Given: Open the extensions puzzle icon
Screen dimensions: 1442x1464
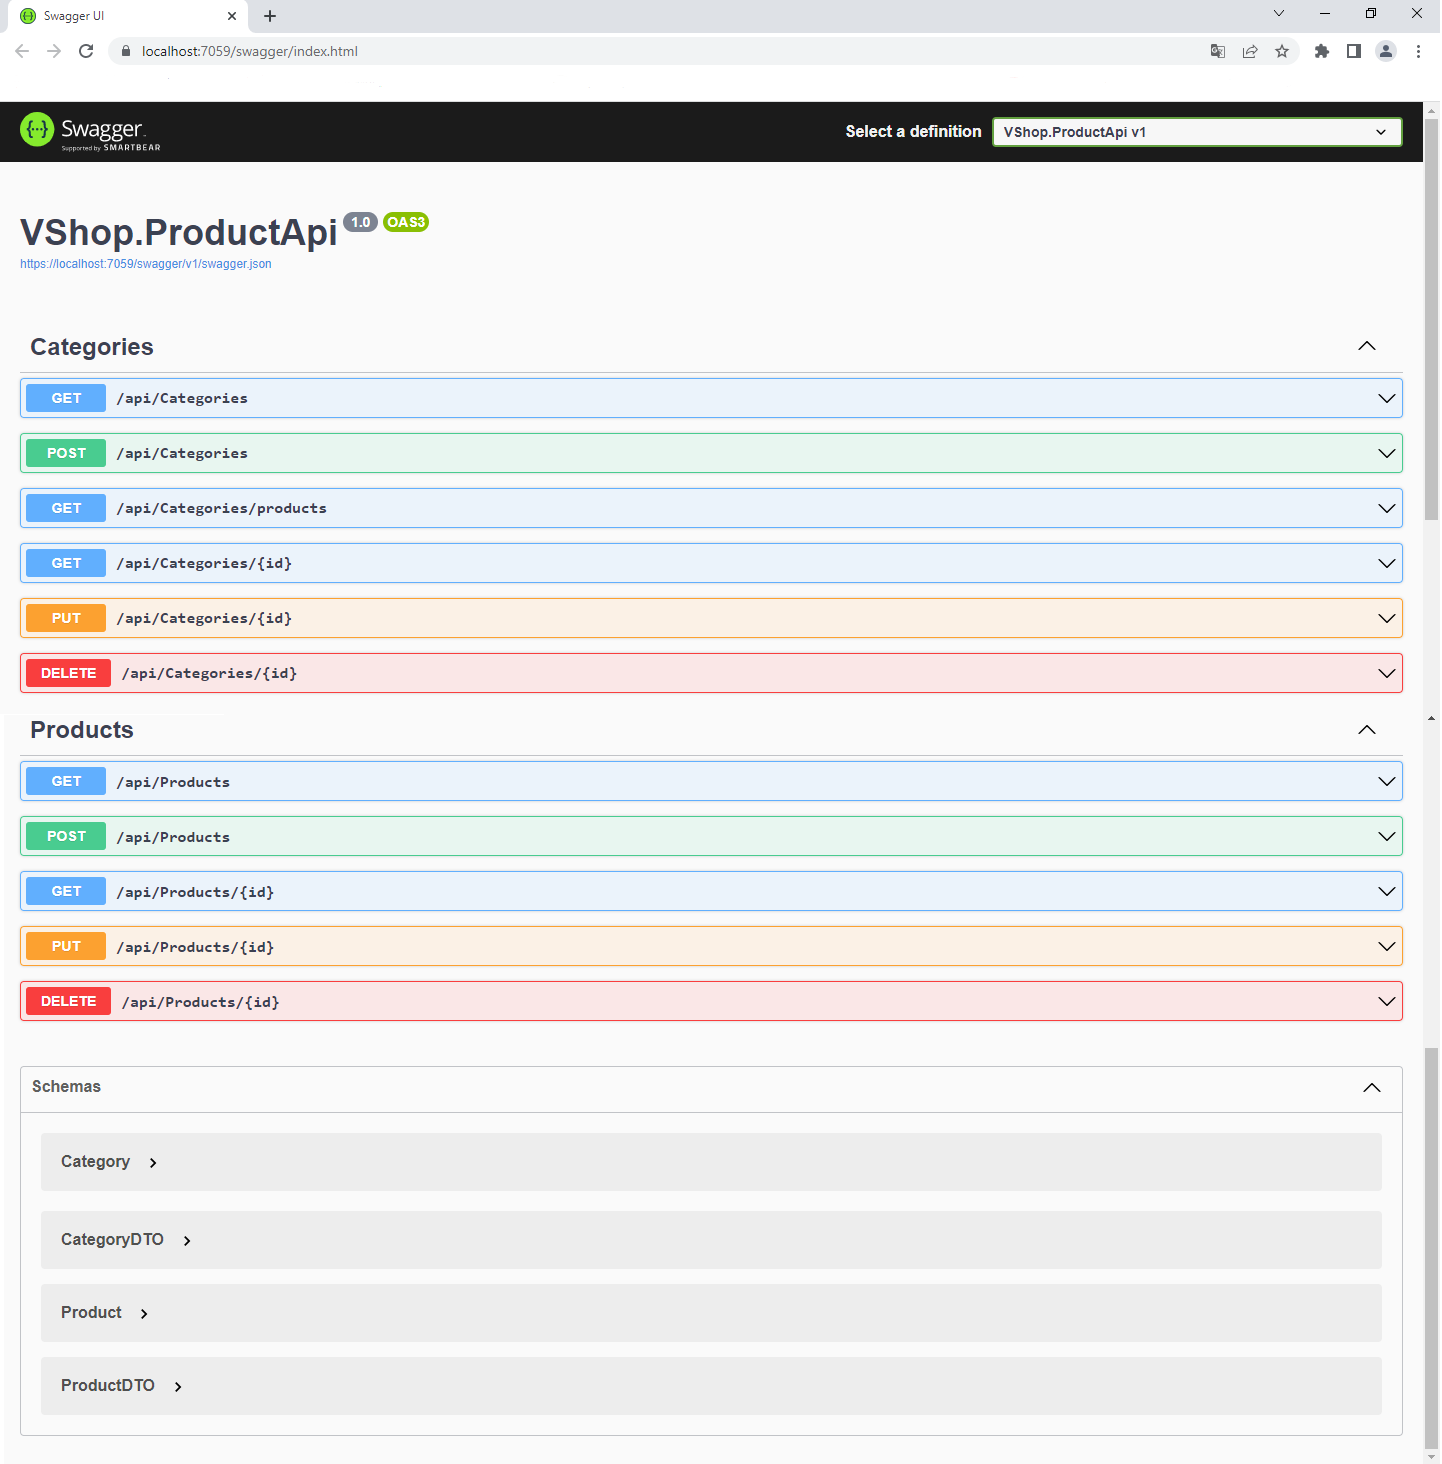Looking at the screenshot, I should tap(1322, 51).
